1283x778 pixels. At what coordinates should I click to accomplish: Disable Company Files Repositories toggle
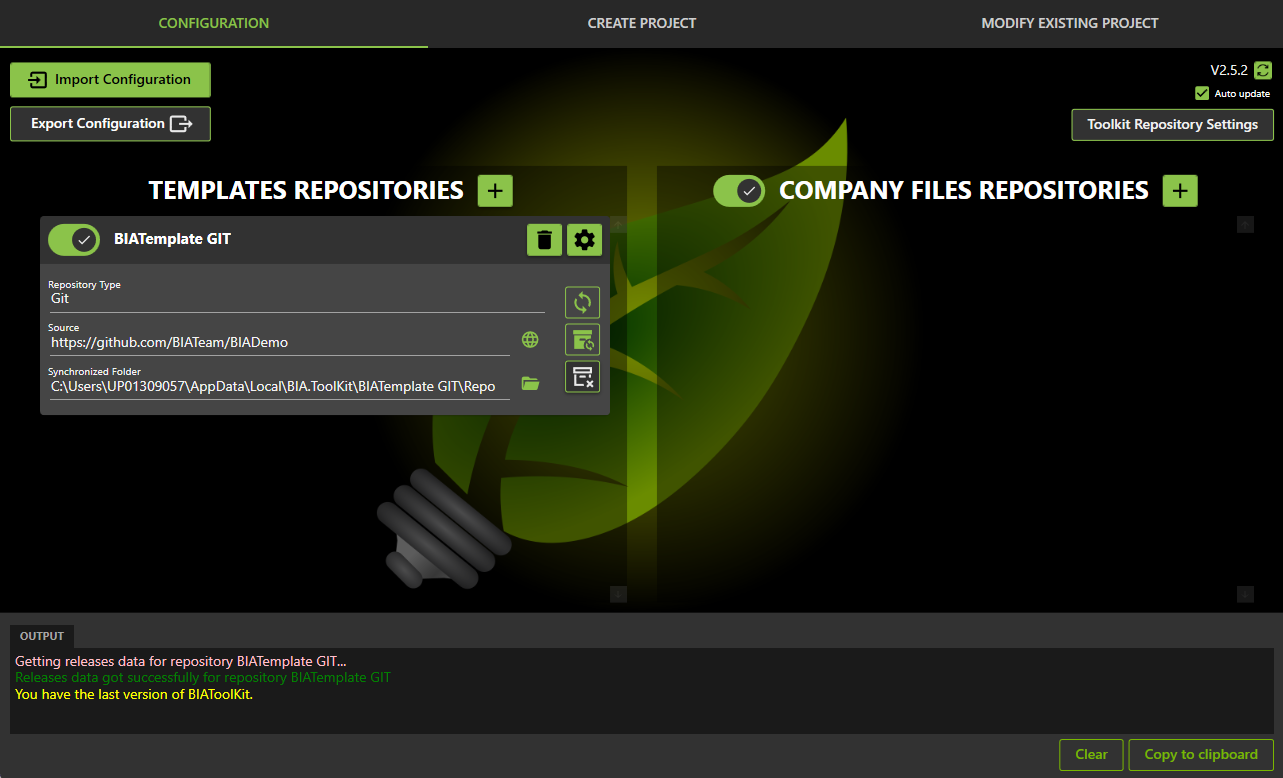pos(739,190)
